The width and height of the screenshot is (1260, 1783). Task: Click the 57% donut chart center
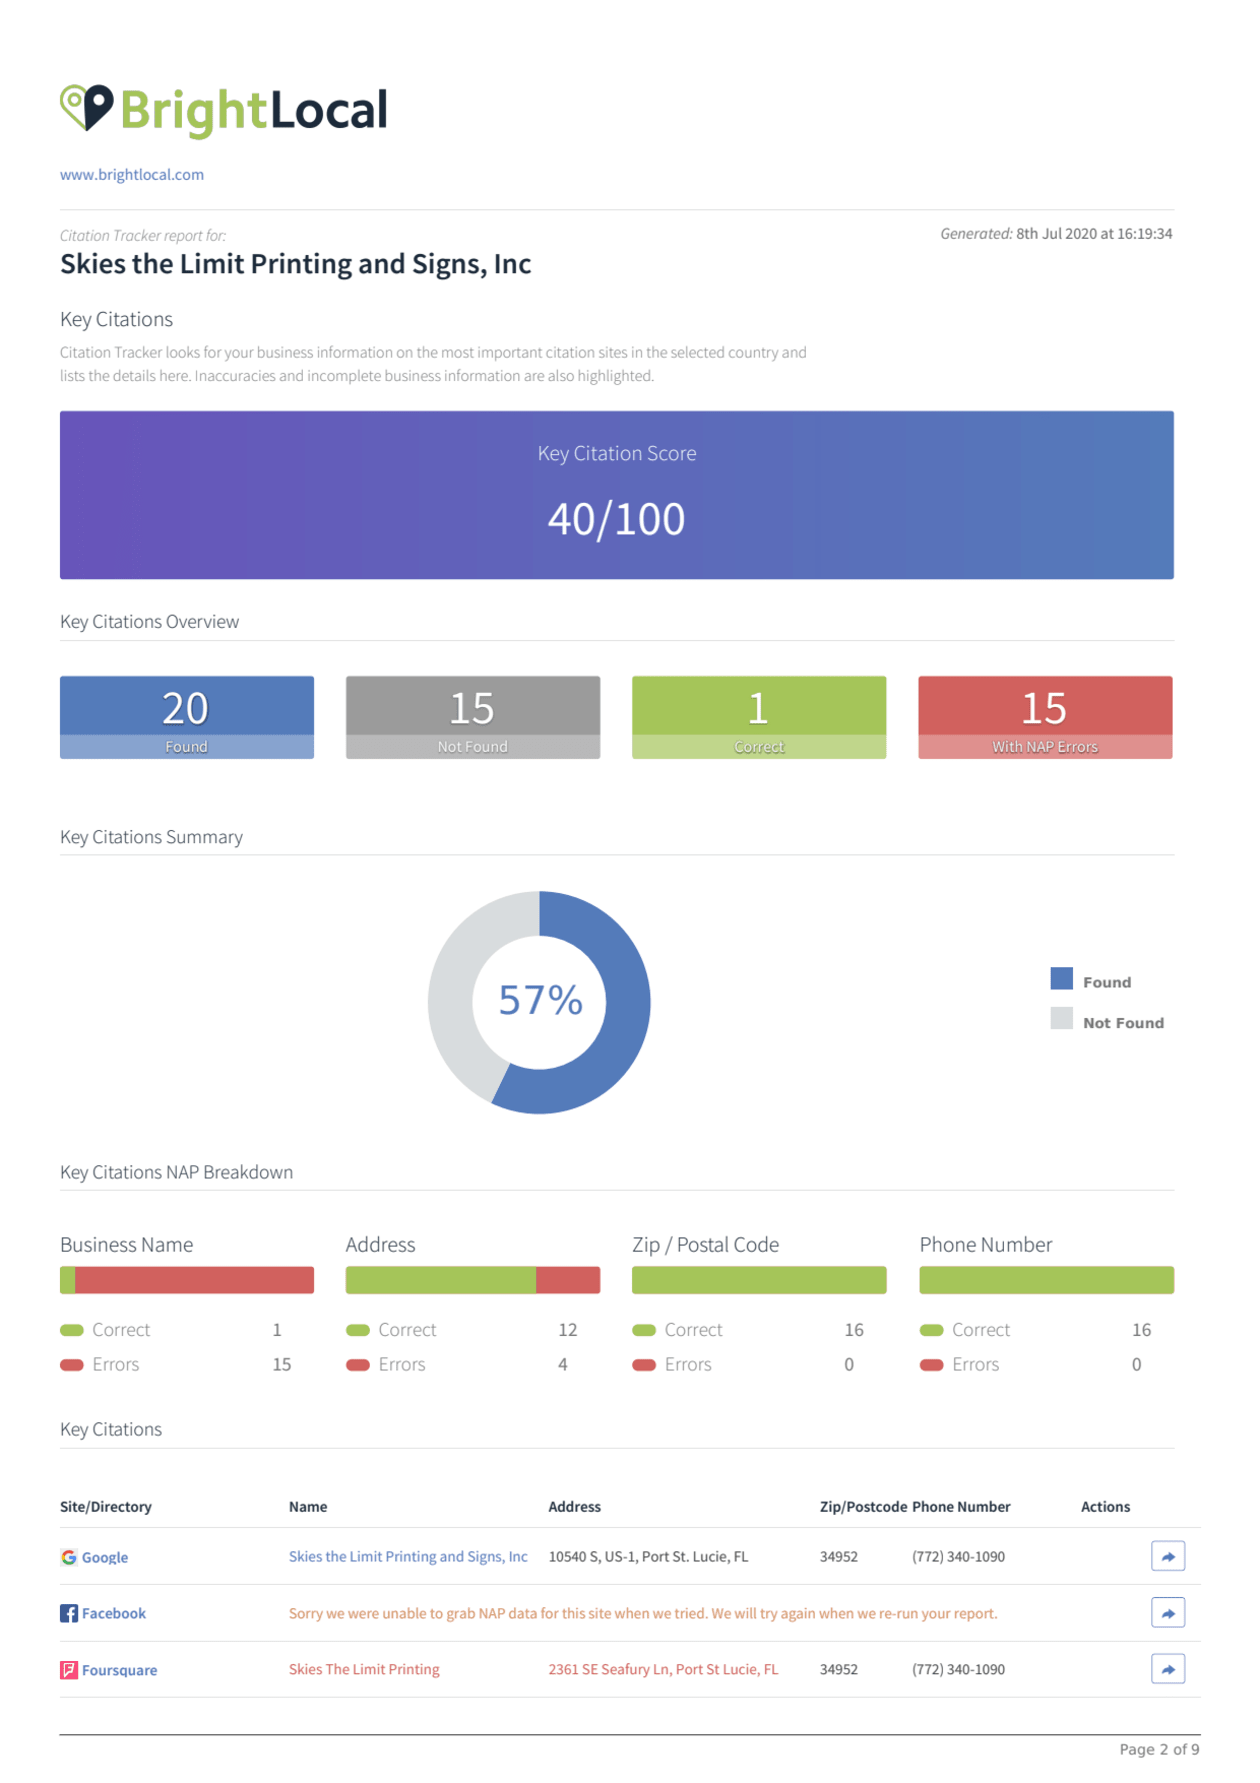(x=540, y=1001)
